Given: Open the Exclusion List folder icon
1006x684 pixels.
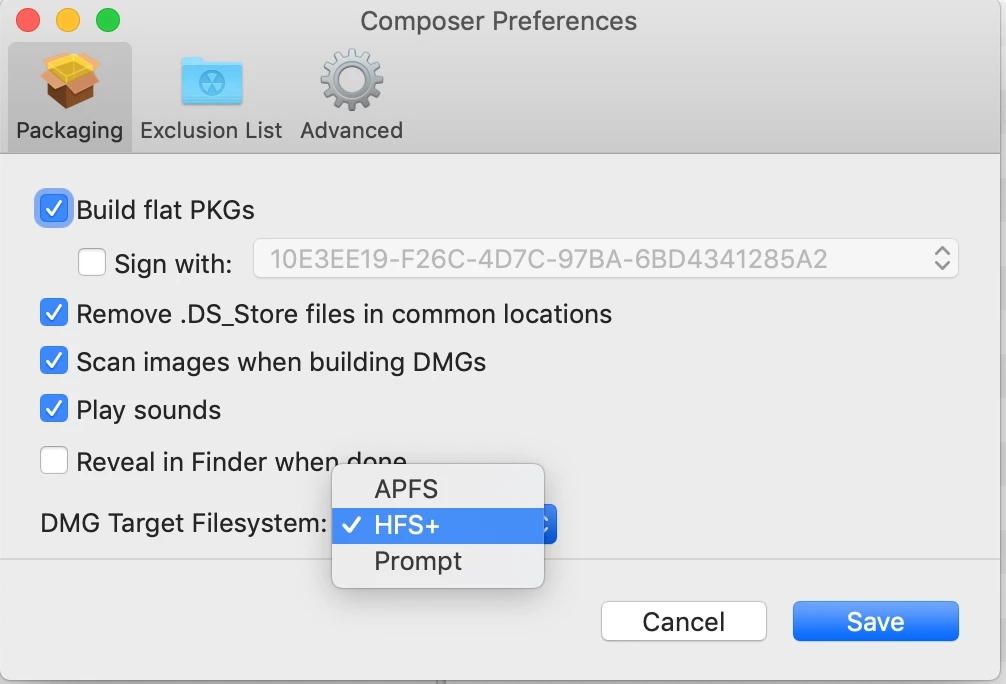Looking at the screenshot, I should tap(212, 81).
